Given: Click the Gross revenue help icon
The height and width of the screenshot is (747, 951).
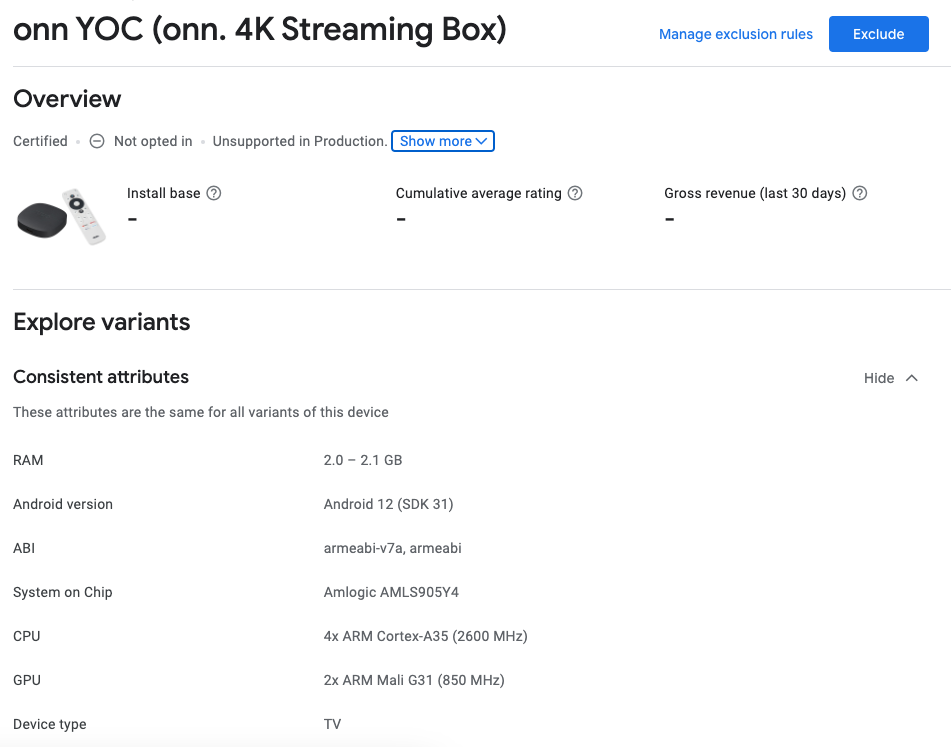Looking at the screenshot, I should point(859,193).
